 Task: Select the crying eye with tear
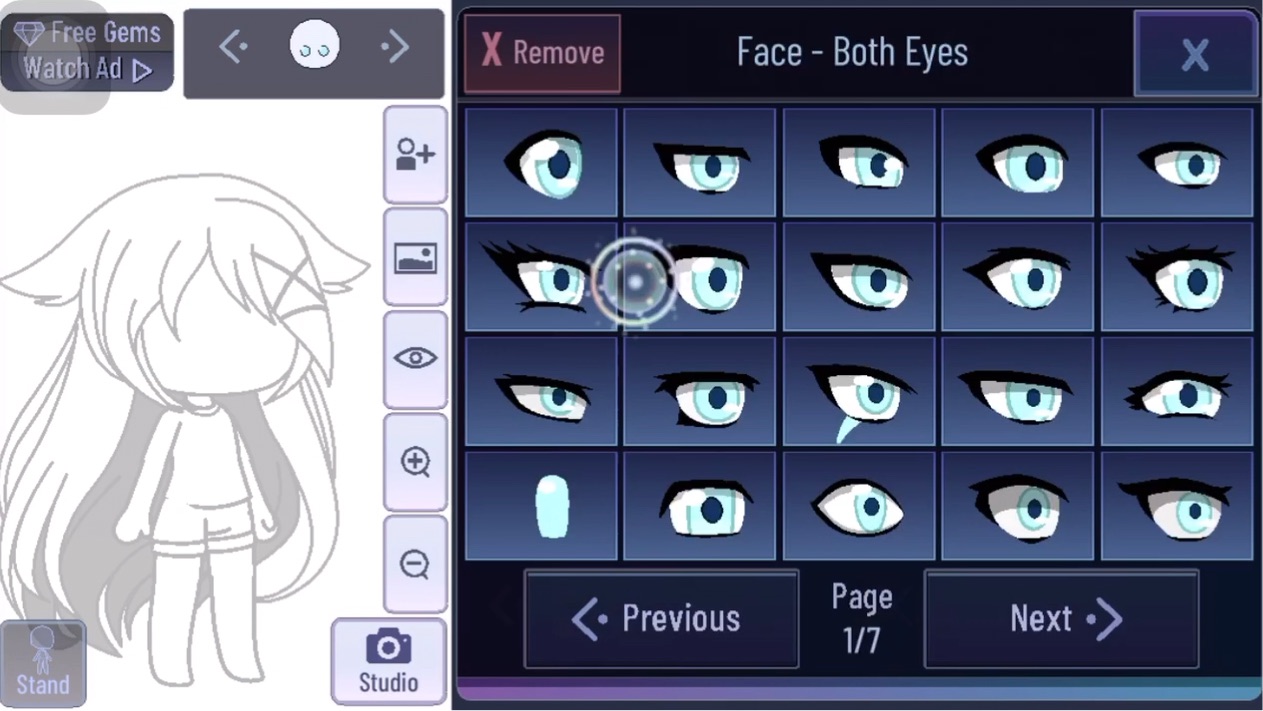pyautogui.click(x=859, y=391)
